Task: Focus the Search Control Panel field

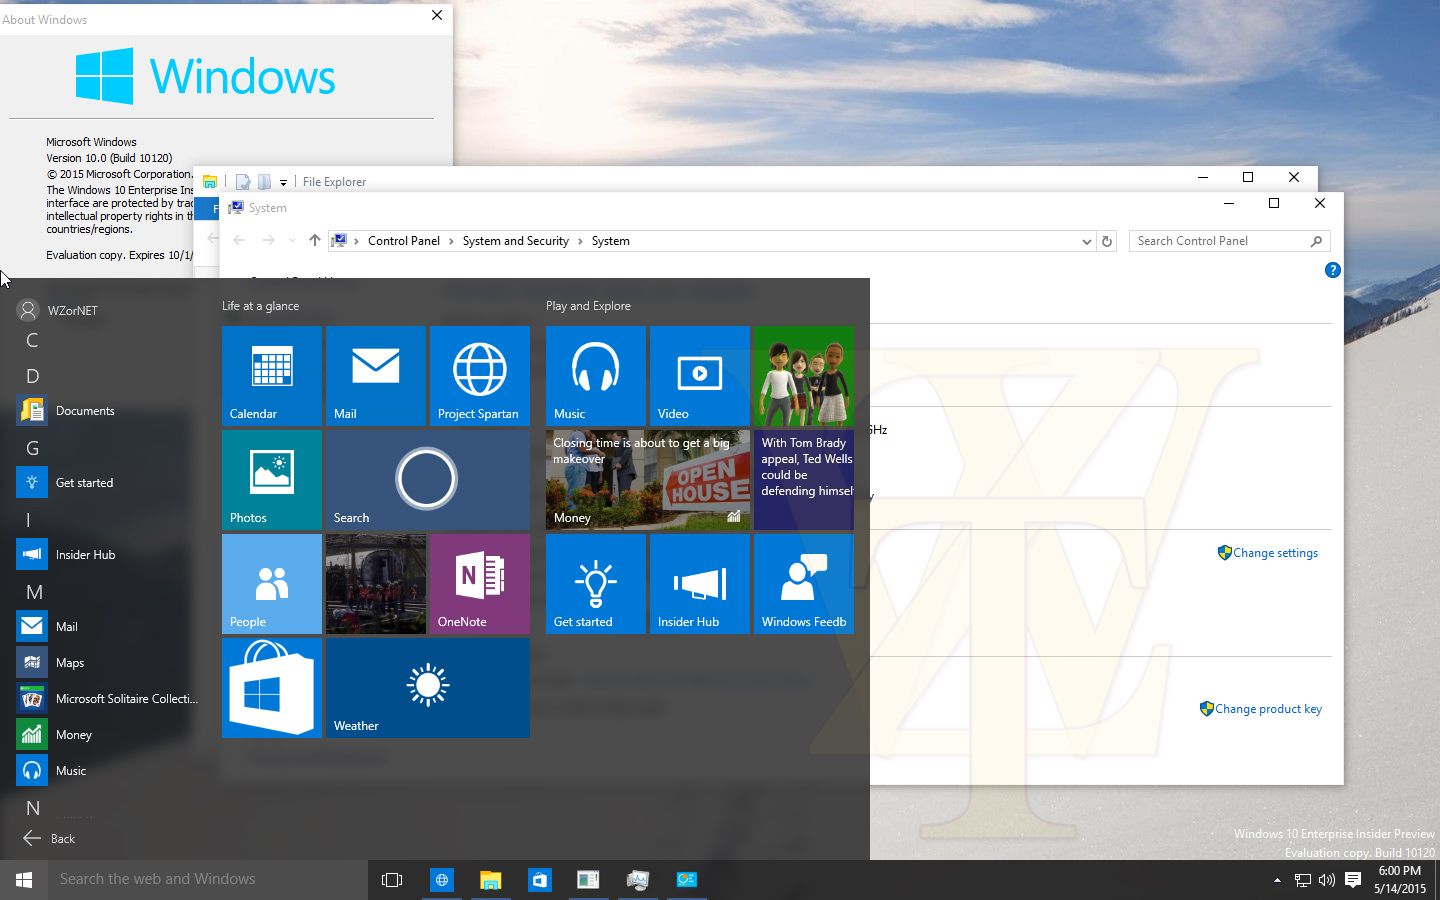Action: coord(1229,241)
